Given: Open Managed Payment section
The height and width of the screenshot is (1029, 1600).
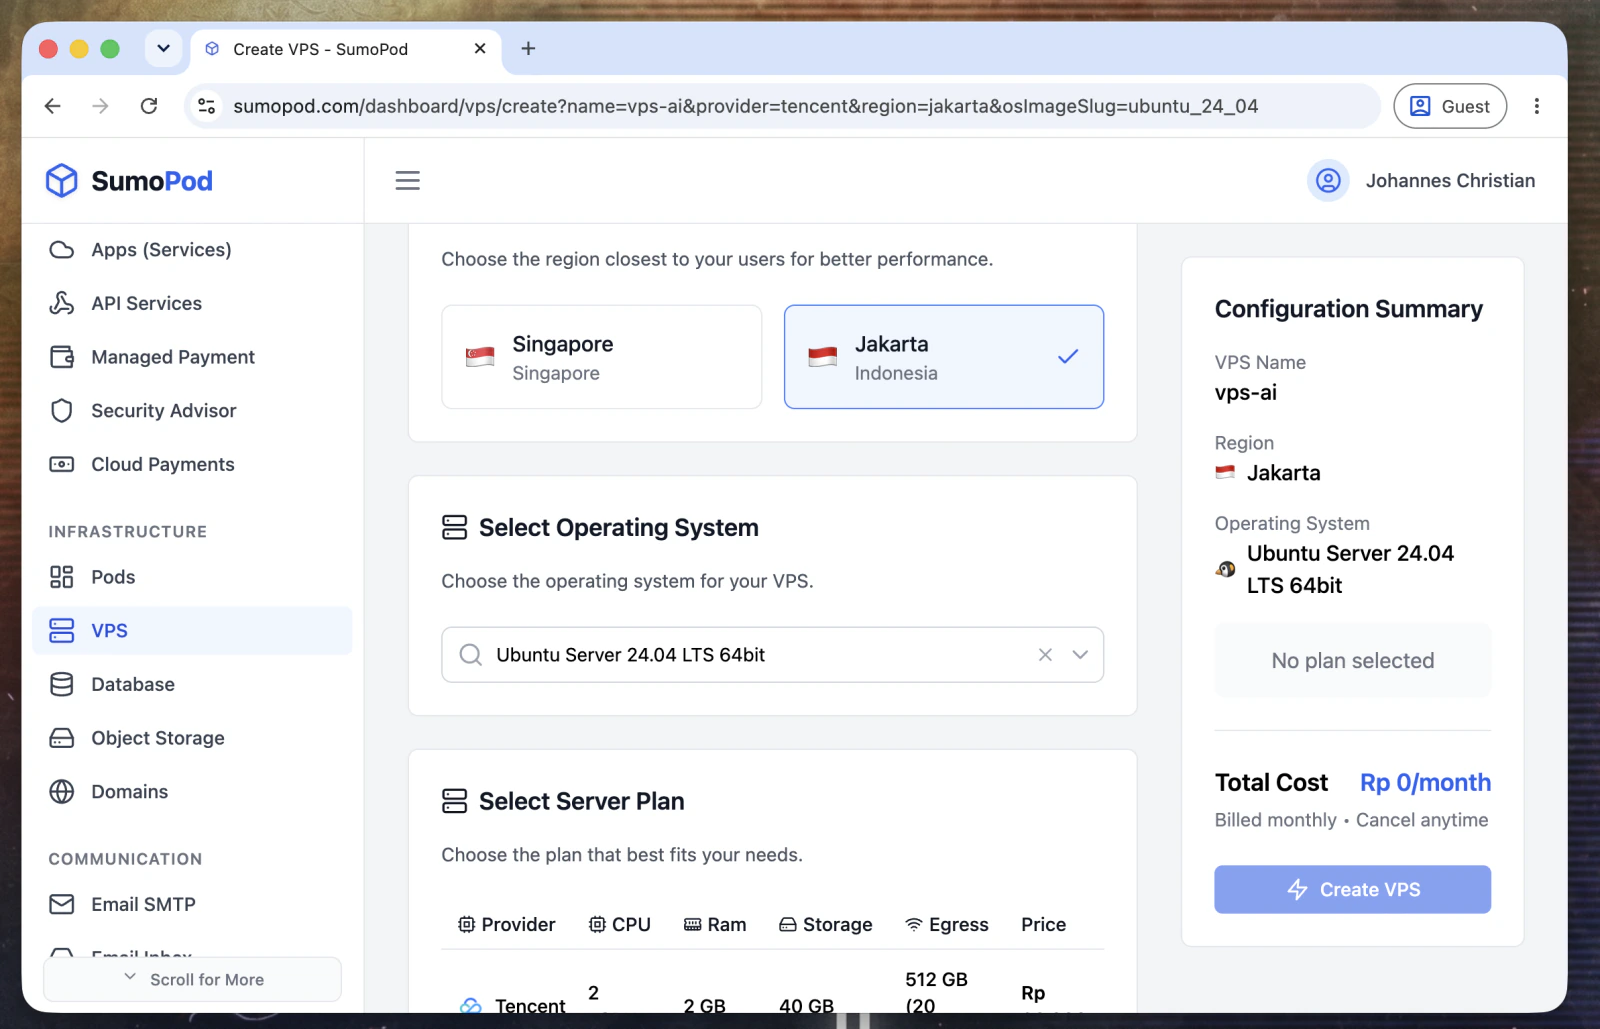Looking at the screenshot, I should [192, 357].
